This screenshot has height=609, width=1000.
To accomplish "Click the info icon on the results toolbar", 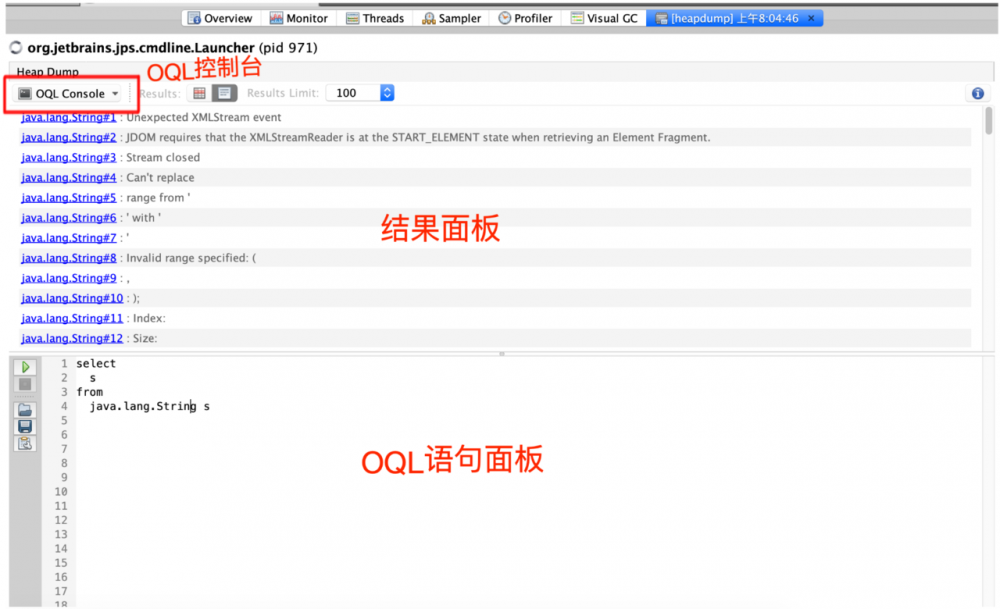I will 976,92.
